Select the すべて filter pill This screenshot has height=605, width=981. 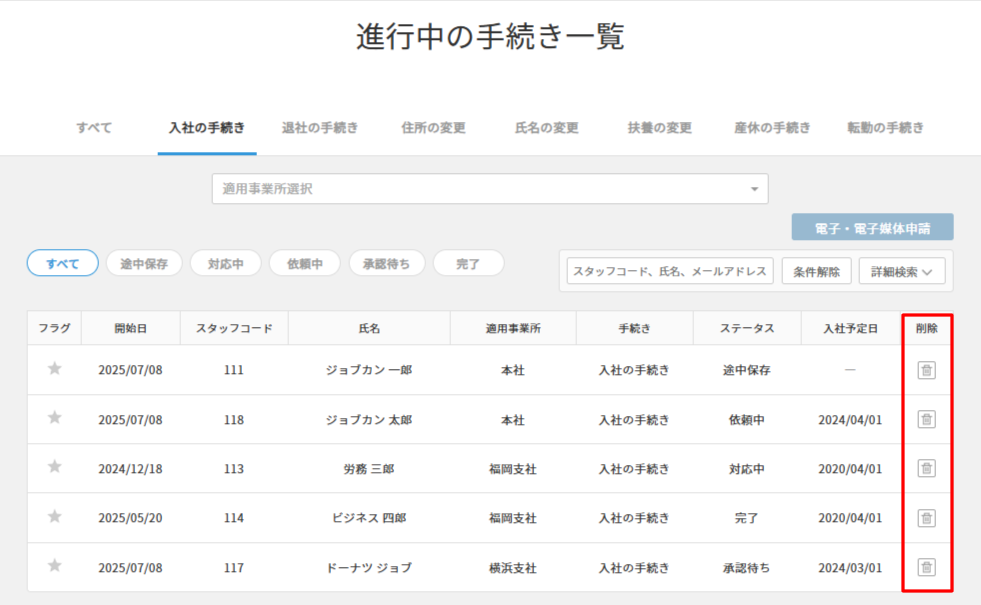(62, 262)
